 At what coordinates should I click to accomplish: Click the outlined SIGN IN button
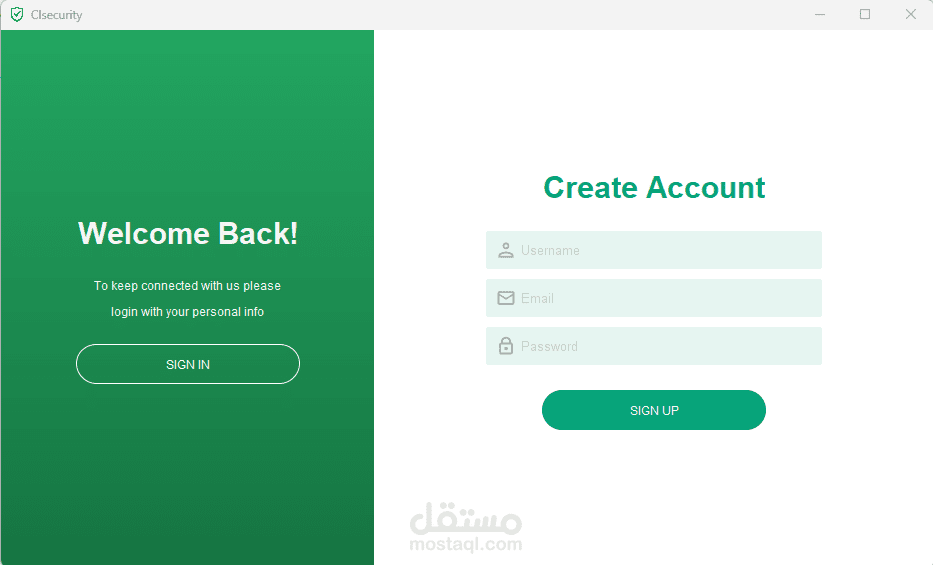click(187, 364)
